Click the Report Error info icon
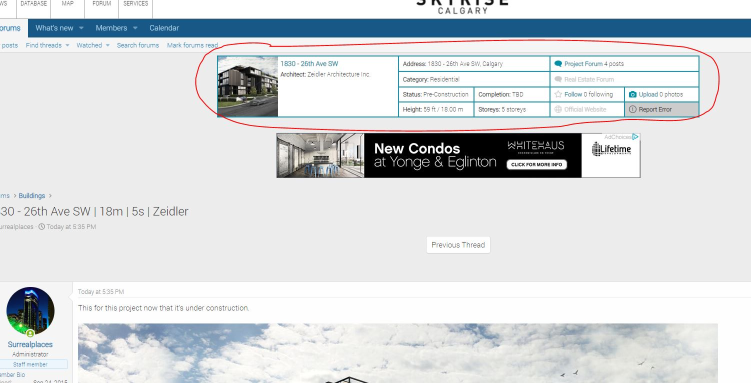 click(x=632, y=109)
